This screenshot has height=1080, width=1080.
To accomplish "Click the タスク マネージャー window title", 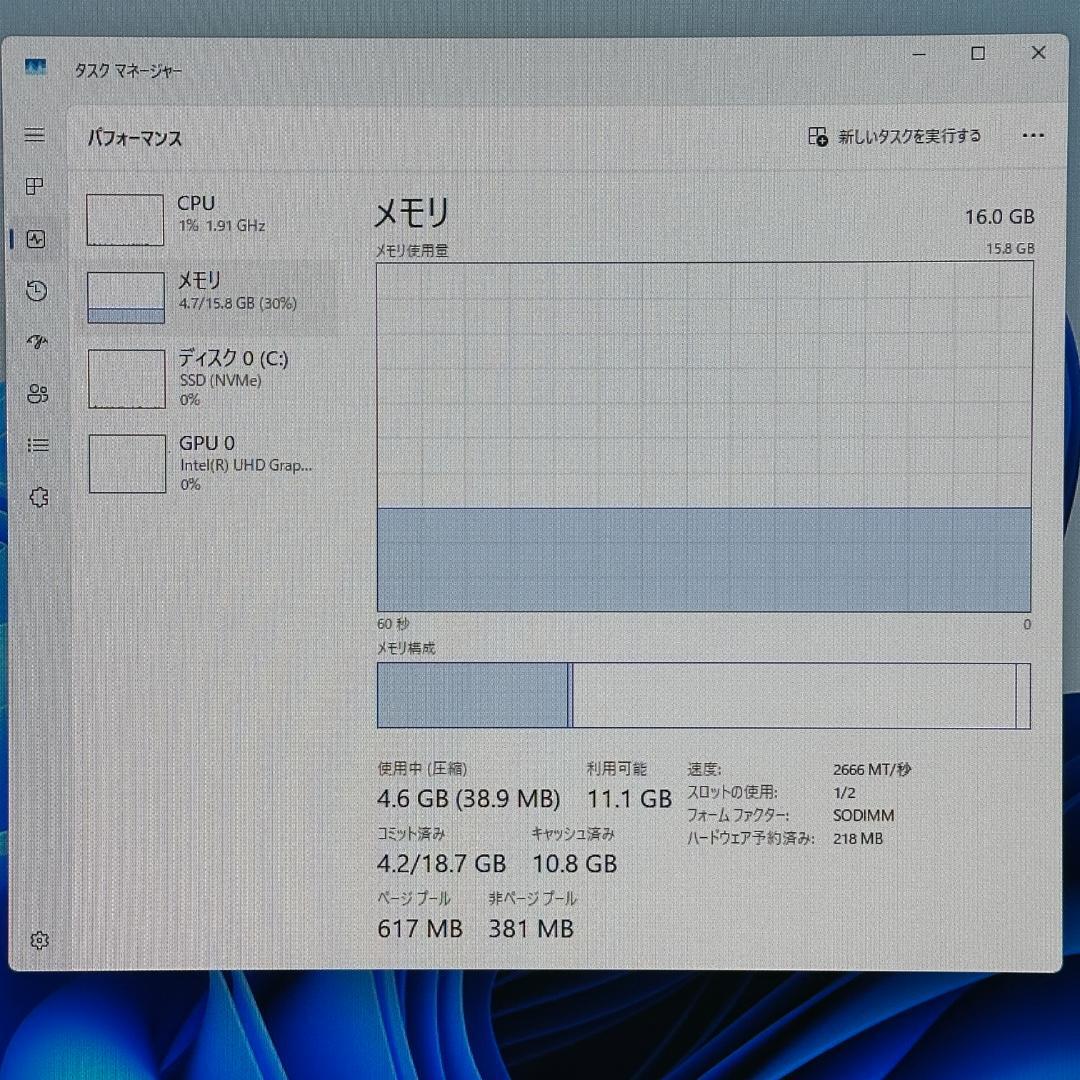I will pyautogui.click(x=128, y=70).
